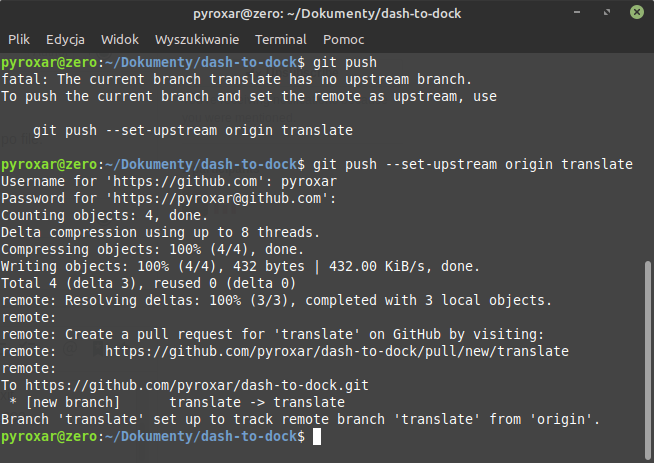Open the Edycja menu
654x463 pixels.
pos(65,40)
